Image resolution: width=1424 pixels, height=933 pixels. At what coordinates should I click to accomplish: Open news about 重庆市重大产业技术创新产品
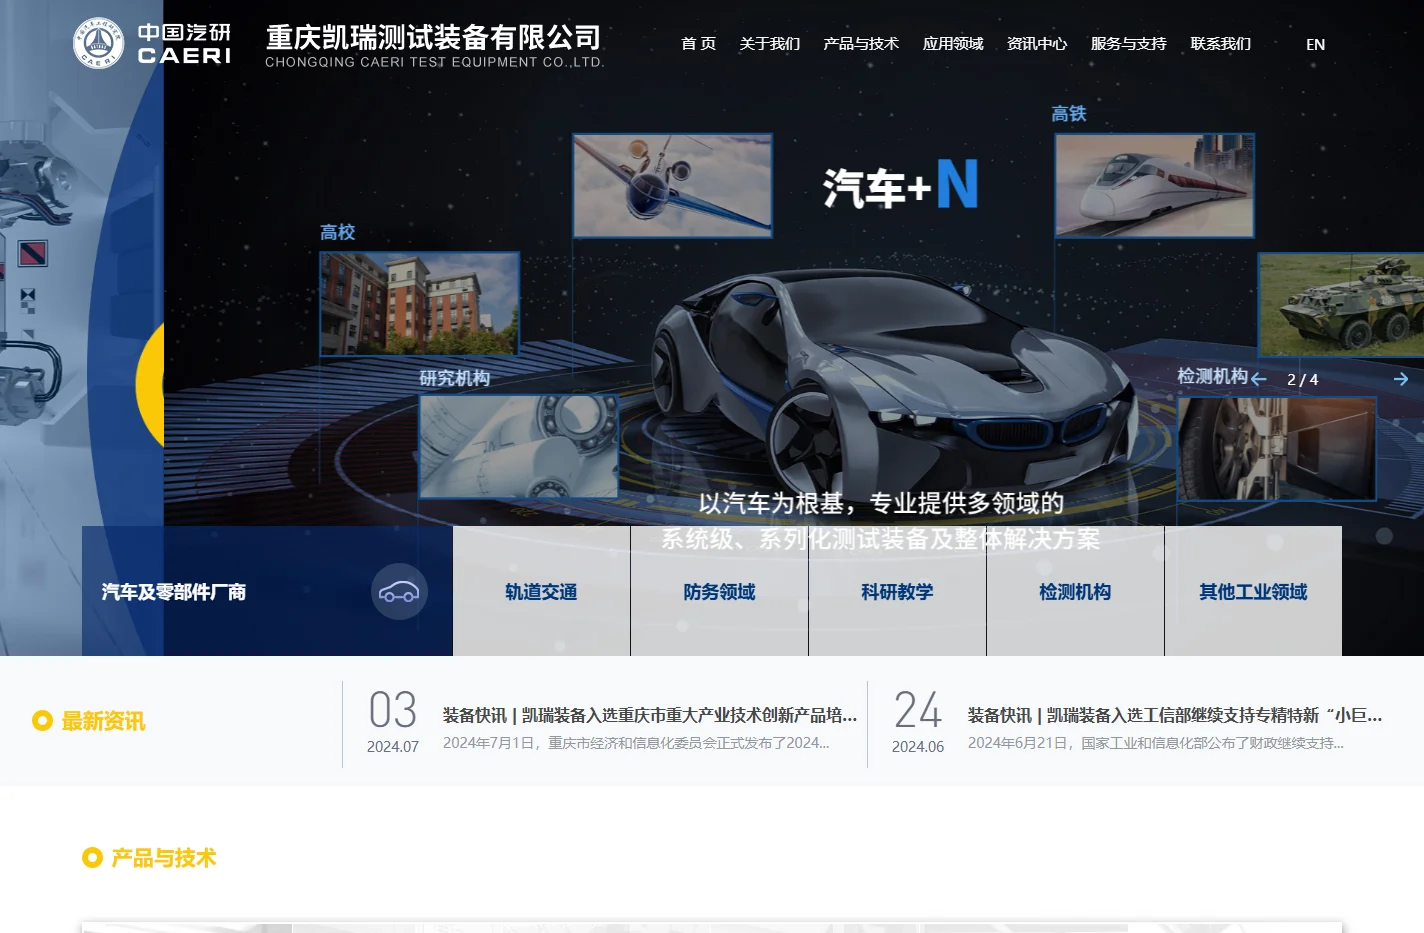[650, 715]
